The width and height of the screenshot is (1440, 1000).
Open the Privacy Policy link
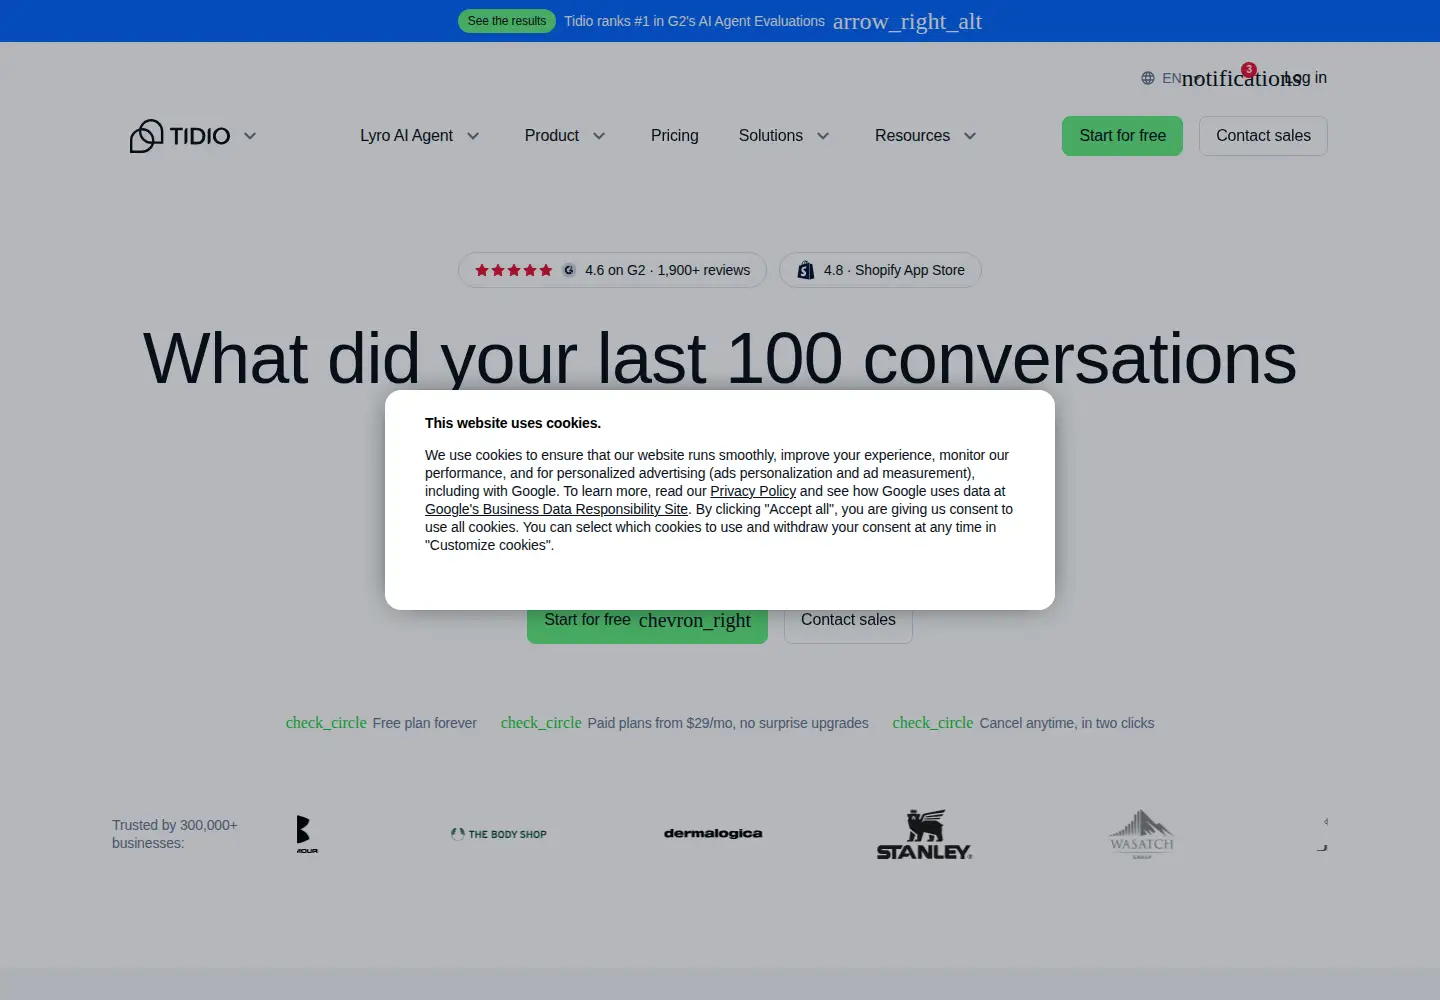tap(753, 491)
